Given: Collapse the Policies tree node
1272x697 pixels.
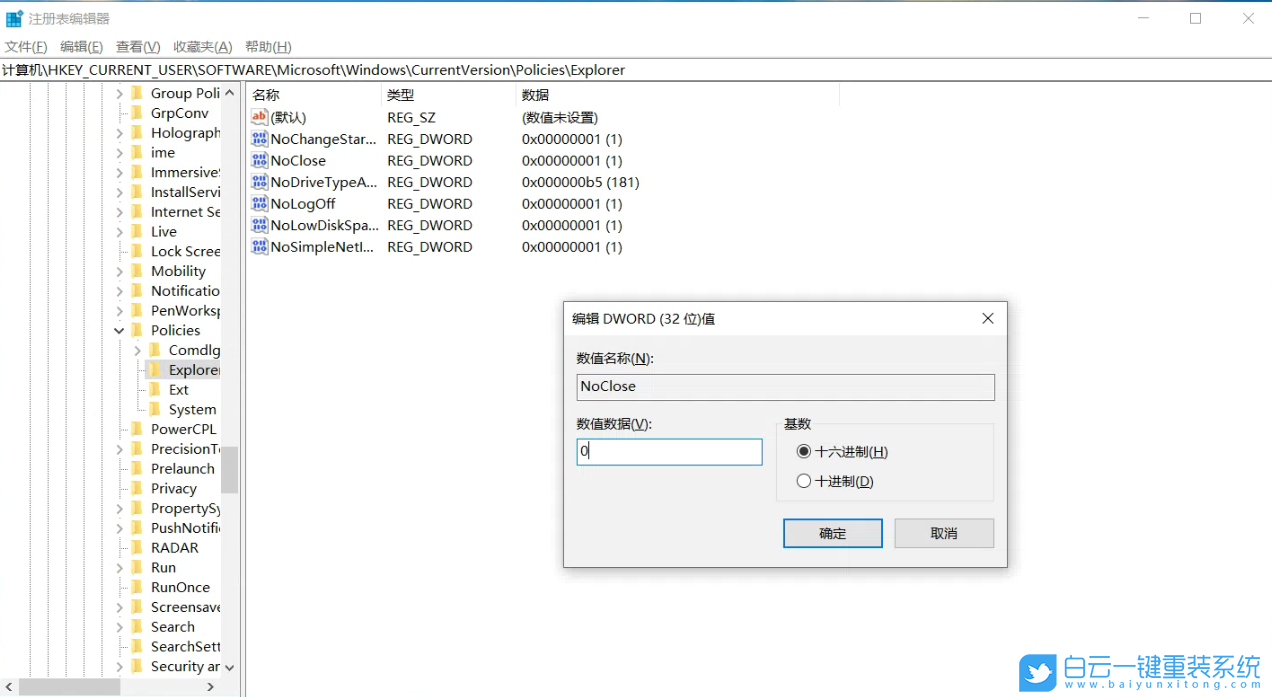Looking at the screenshot, I should (118, 330).
